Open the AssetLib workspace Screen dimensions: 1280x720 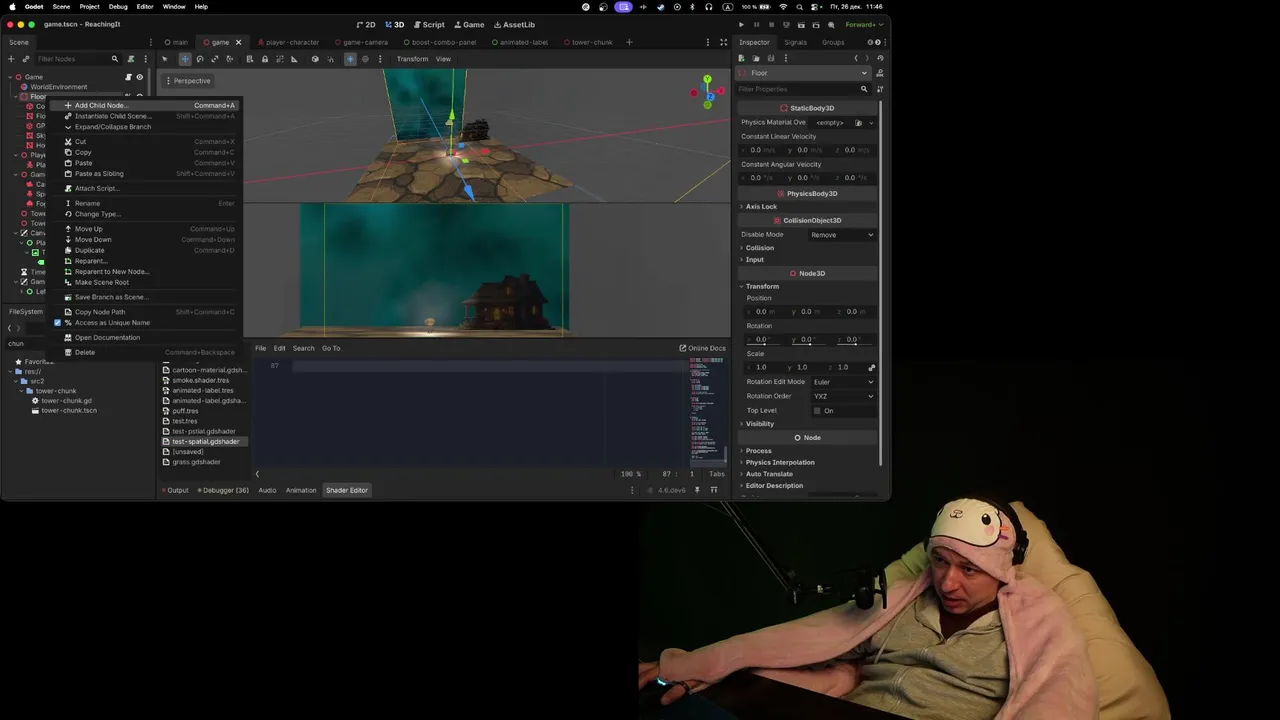coord(514,24)
